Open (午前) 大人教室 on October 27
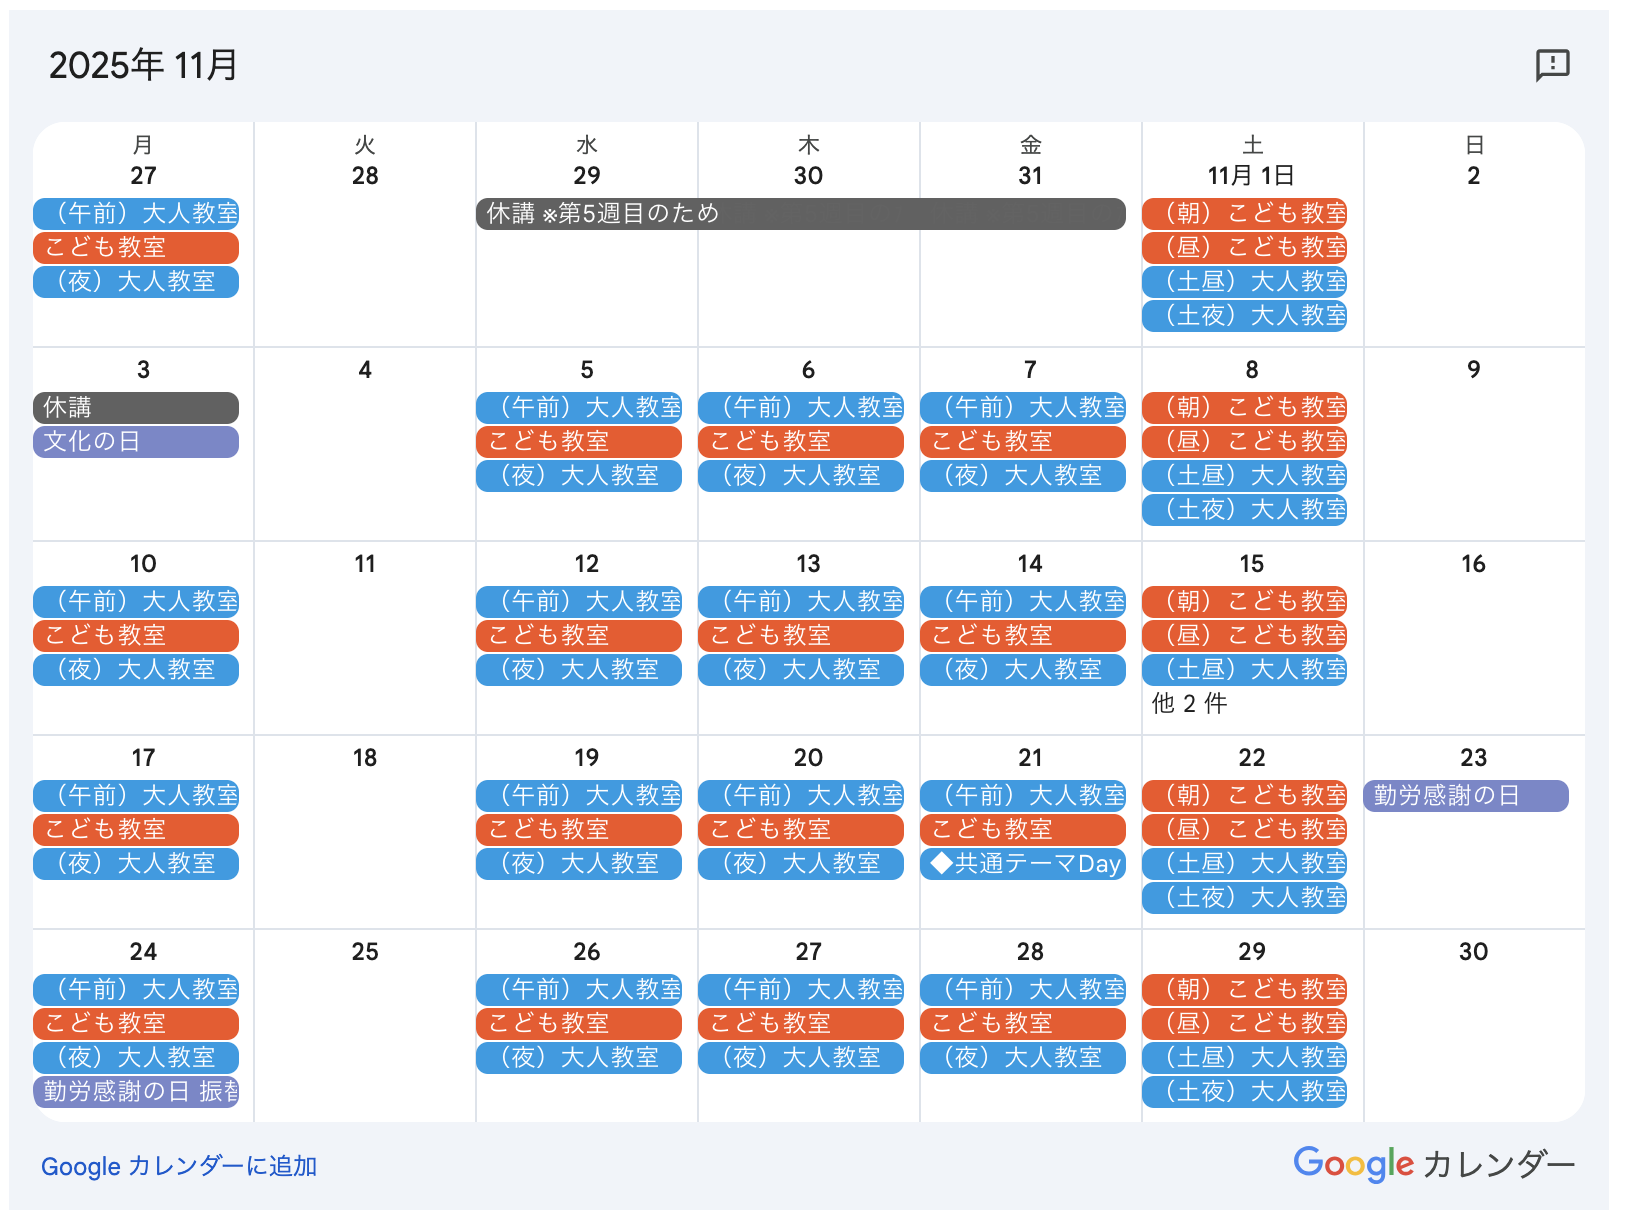 [136, 214]
